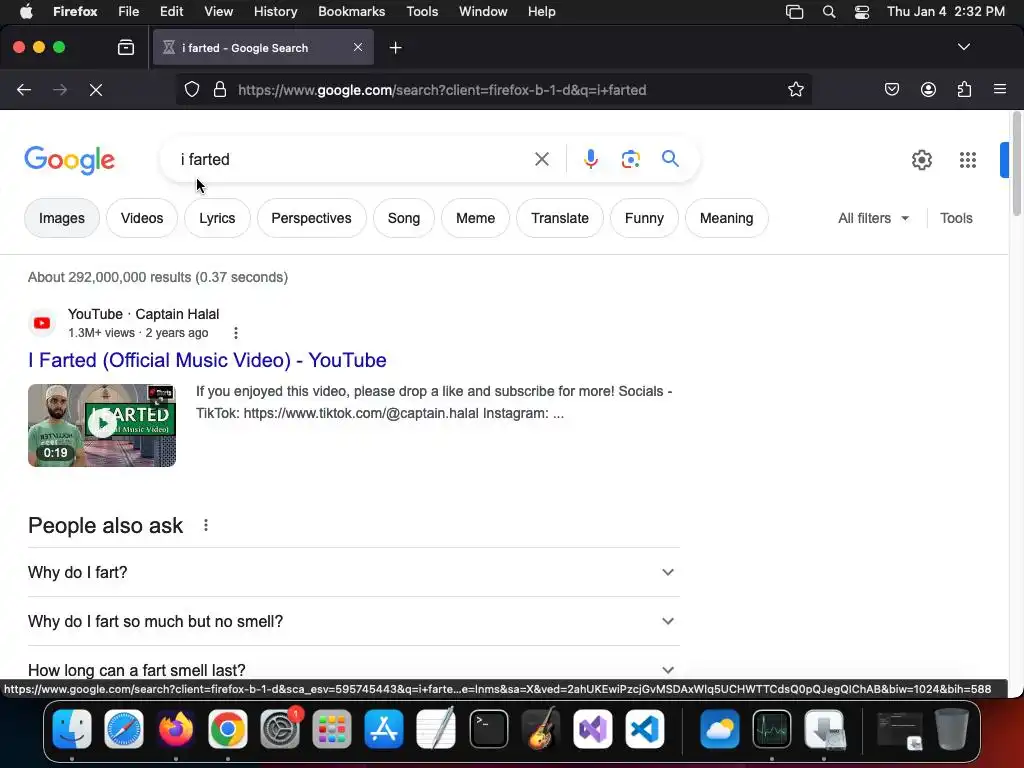Clear the Google search box text
This screenshot has height=768, width=1024.
(x=541, y=159)
